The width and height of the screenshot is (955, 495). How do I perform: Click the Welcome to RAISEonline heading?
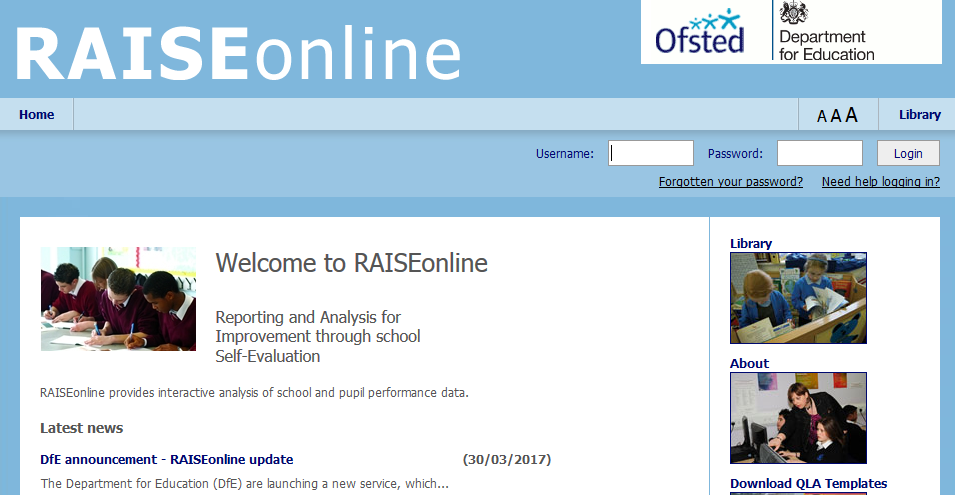point(351,263)
